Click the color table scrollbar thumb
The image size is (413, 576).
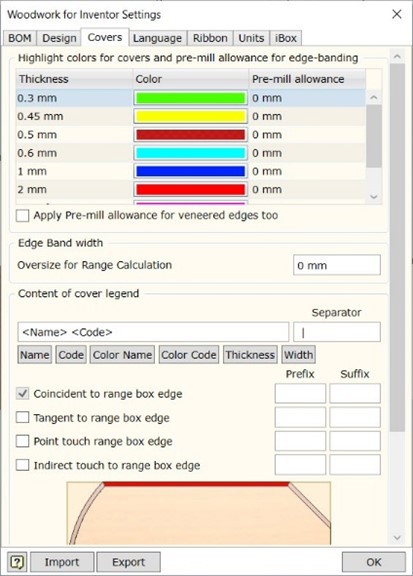374,136
